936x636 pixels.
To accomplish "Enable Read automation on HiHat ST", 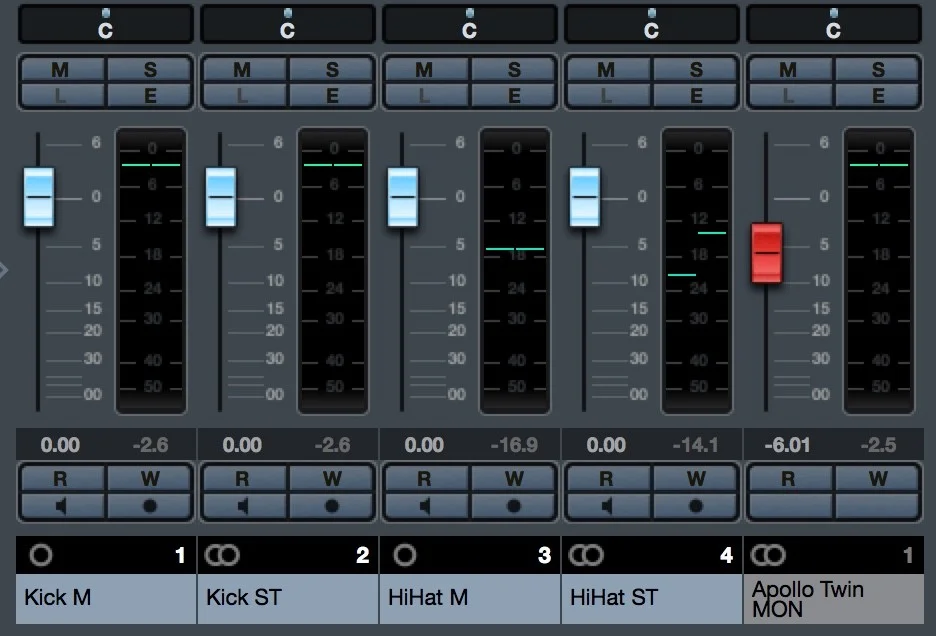I will [x=608, y=478].
